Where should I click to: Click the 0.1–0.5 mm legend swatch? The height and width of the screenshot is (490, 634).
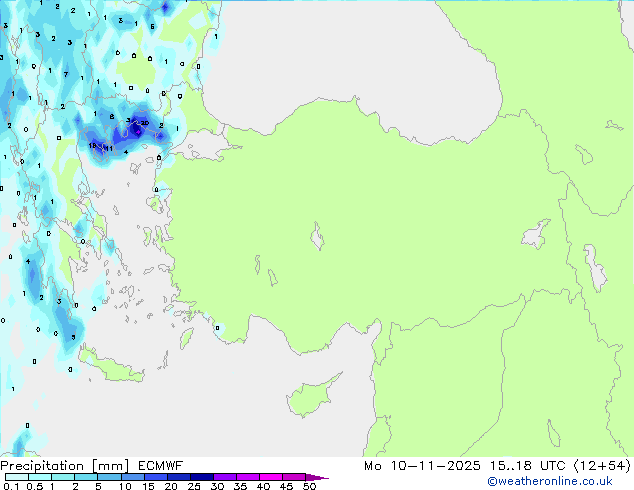(17, 477)
